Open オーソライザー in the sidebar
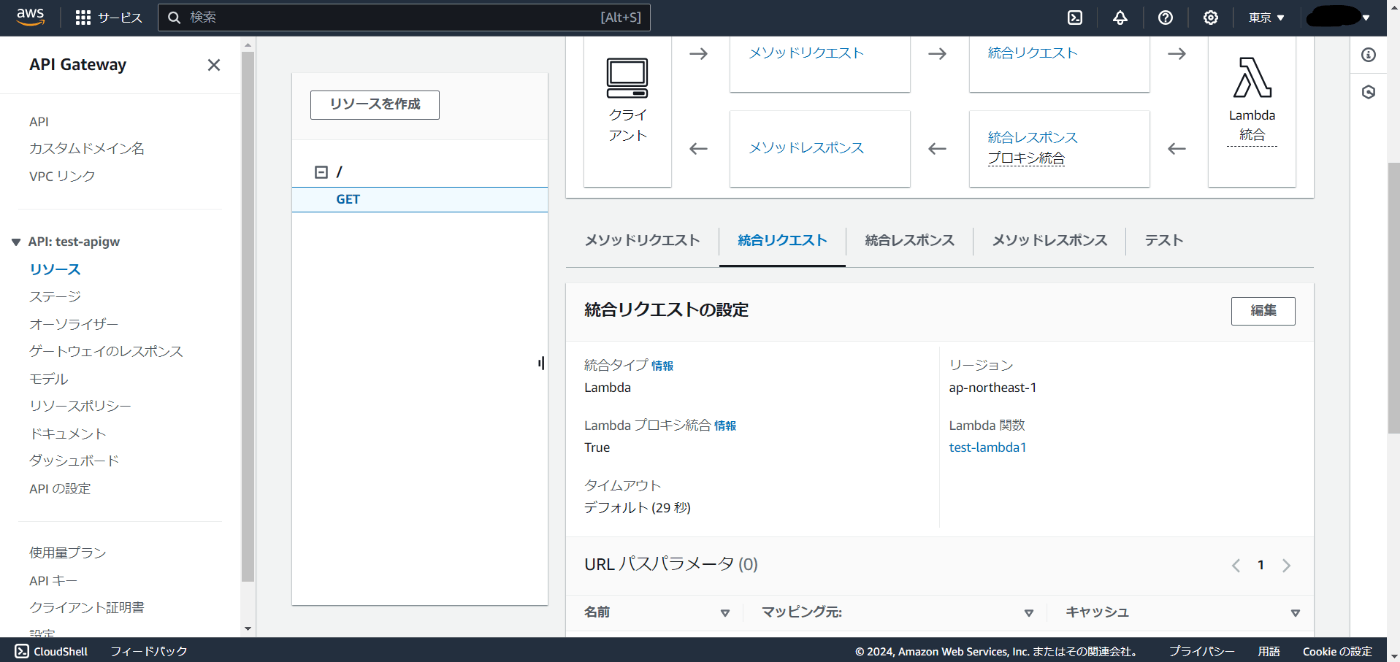This screenshot has height=662, width=1400. pos(74,324)
